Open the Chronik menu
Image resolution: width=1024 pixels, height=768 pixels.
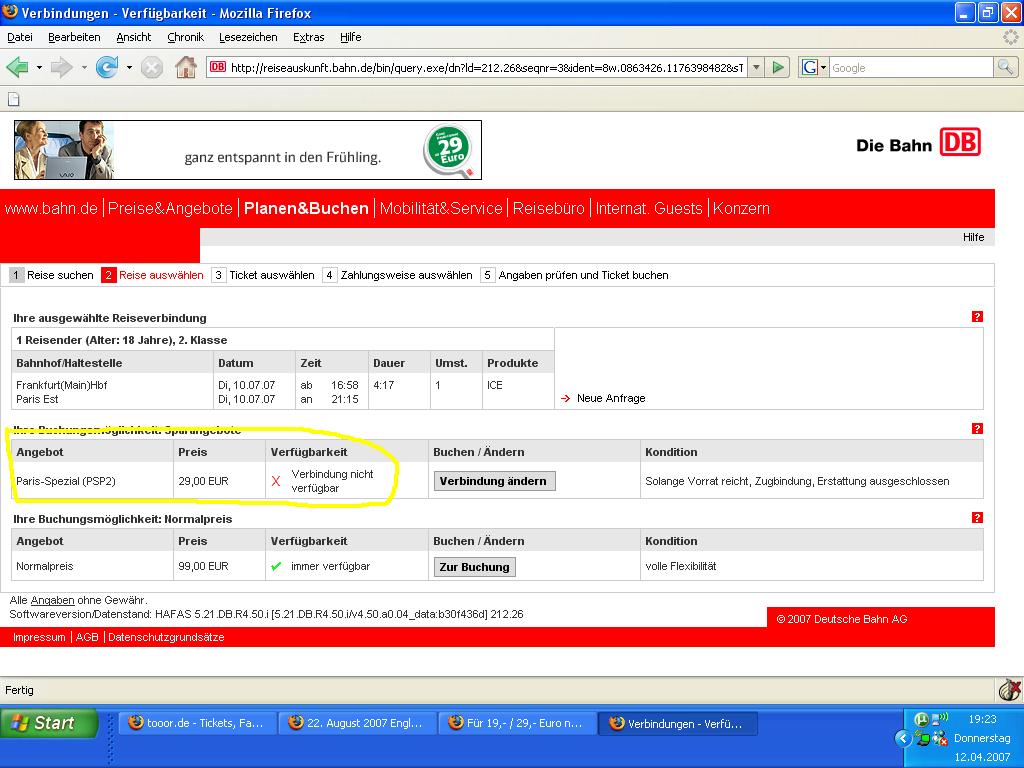click(185, 37)
